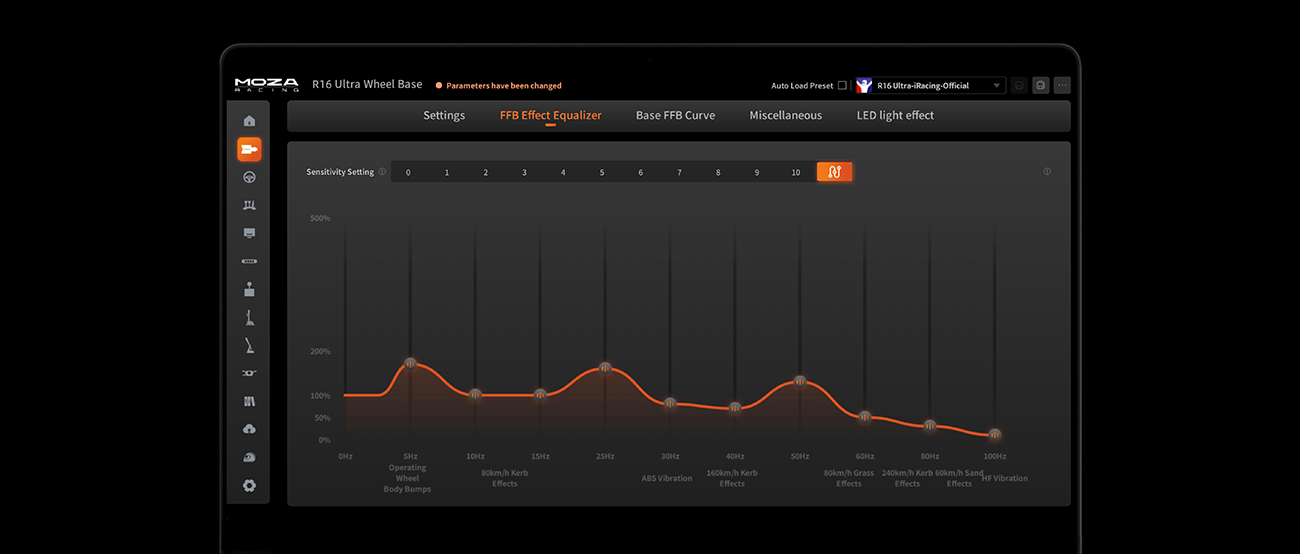The width and height of the screenshot is (1300, 554).
Task: Switch to the Base FFB Curve tab
Action: [x=675, y=115]
